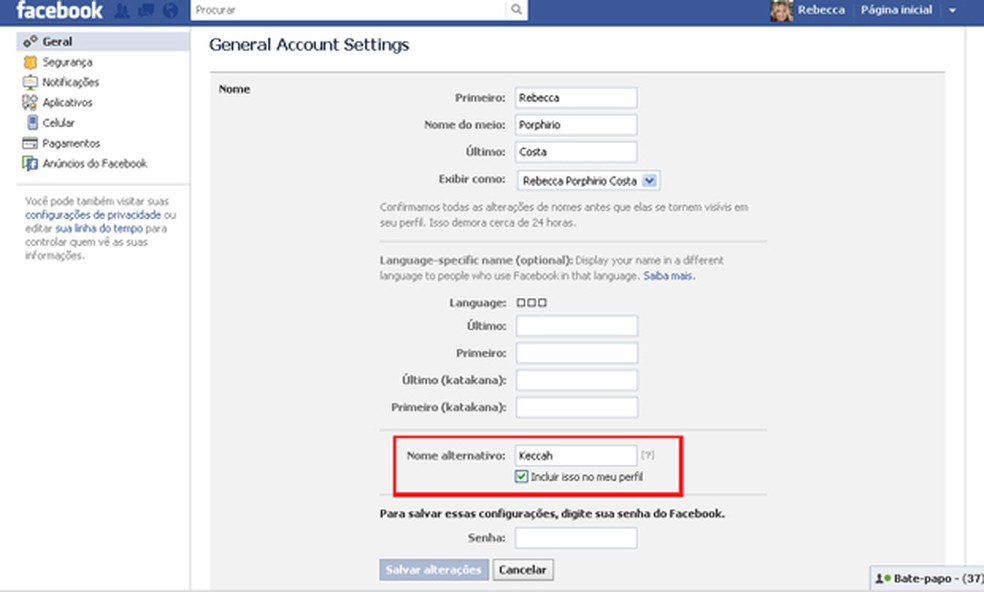Image resolution: width=984 pixels, height=592 pixels.
Task: Toggle 'Incluir isso no meu perfil' checkbox
Action: point(522,477)
